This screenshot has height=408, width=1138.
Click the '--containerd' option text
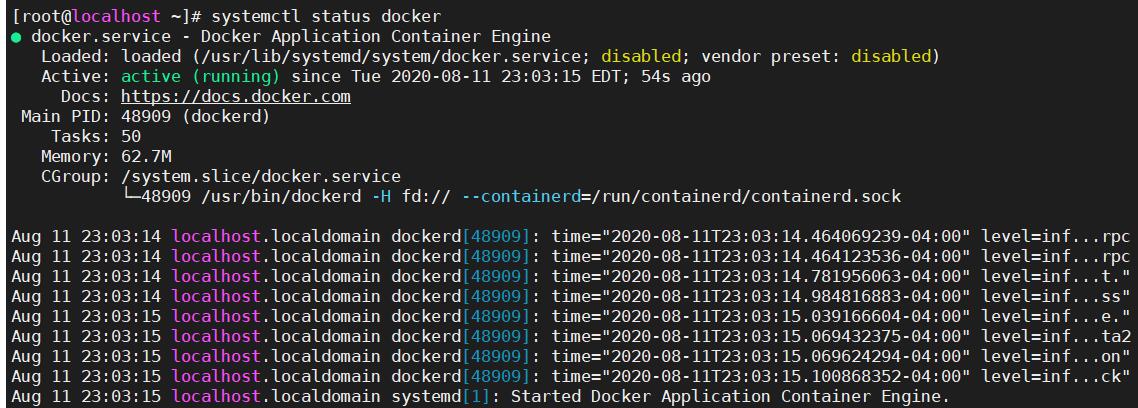(x=521, y=196)
